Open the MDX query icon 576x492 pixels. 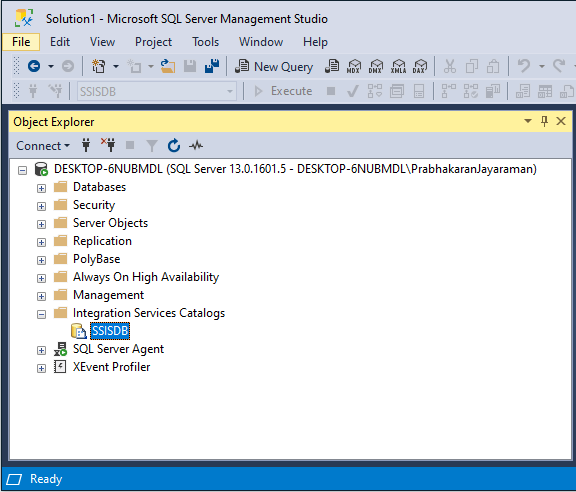point(354,67)
